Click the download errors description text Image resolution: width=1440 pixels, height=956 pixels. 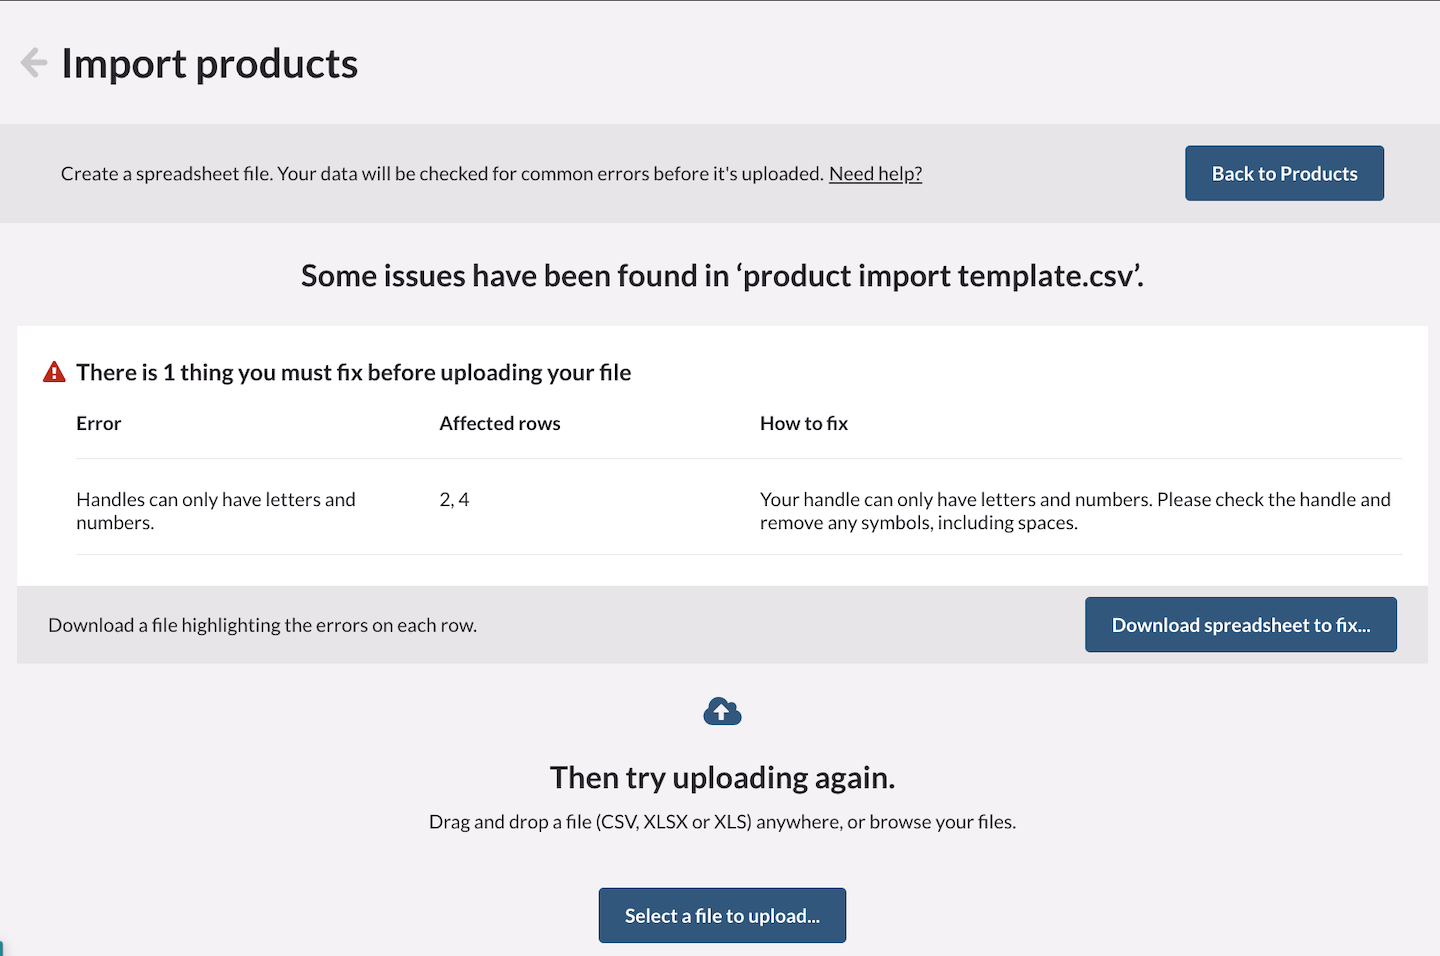(x=262, y=624)
